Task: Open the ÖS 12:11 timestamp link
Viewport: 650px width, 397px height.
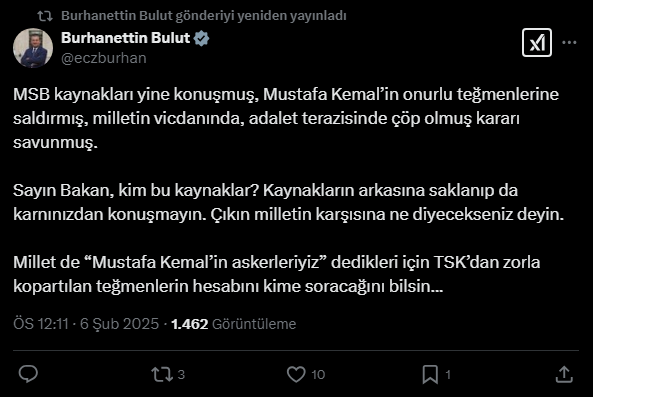Action: point(41,324)
